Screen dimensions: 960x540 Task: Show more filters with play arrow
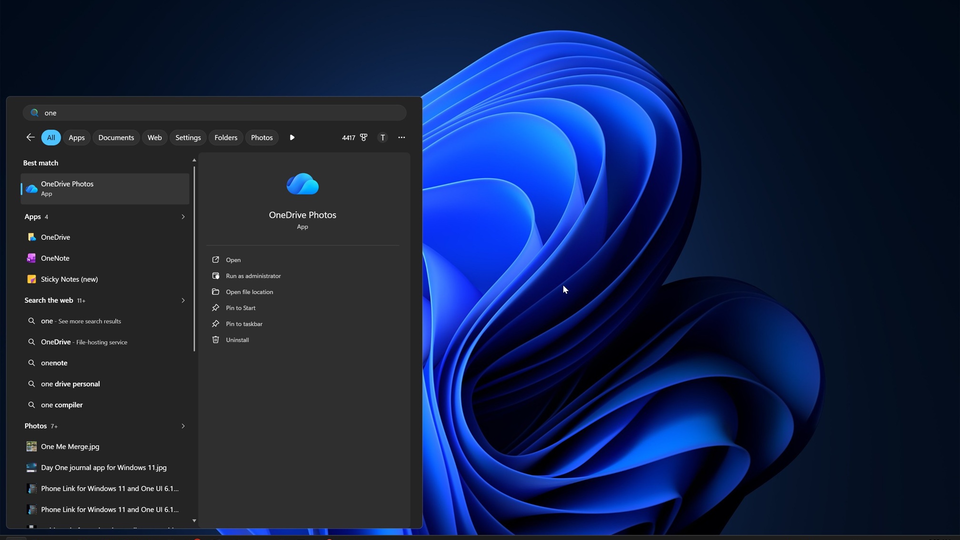292,138
